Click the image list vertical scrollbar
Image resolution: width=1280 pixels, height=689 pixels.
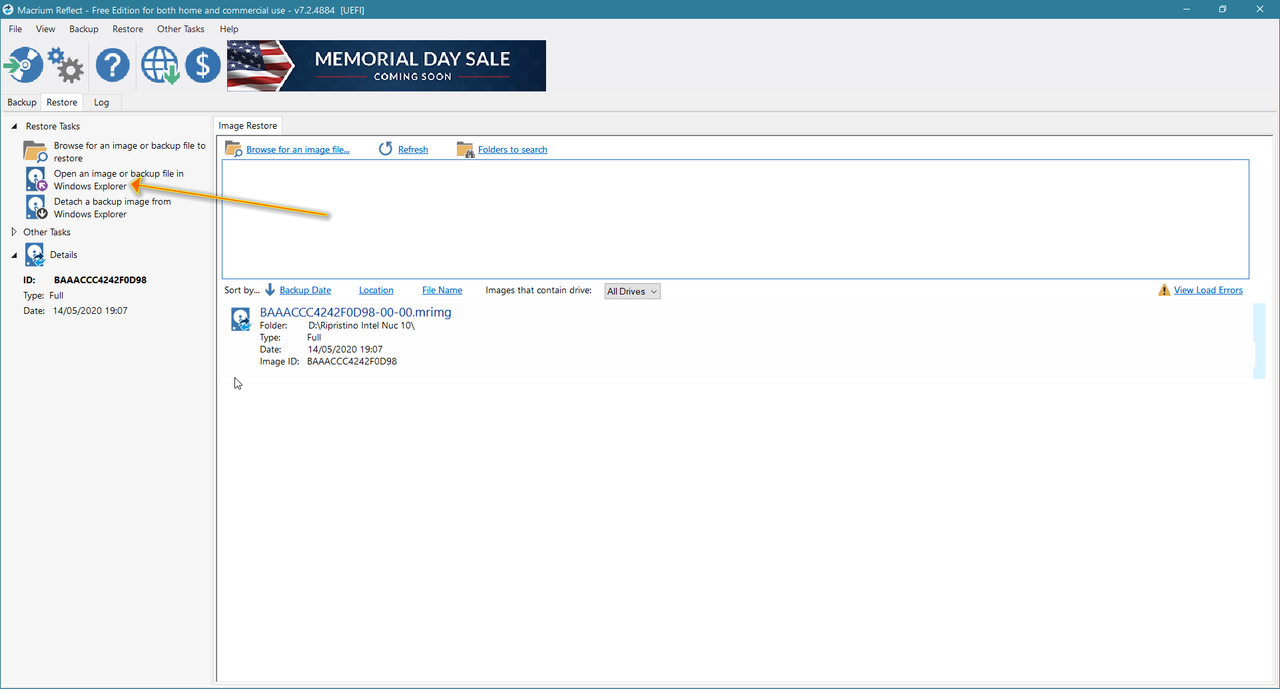click(1258, 341)
